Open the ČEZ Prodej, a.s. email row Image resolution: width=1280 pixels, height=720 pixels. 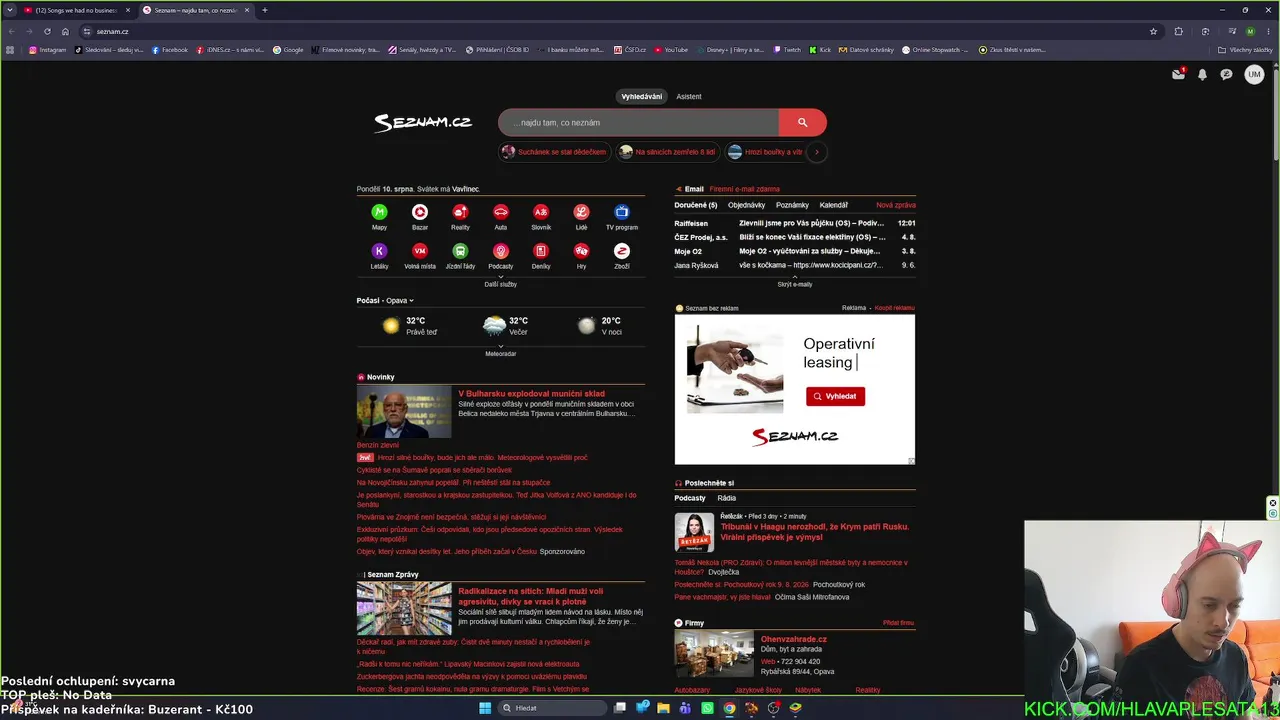[x=795, y=237]
